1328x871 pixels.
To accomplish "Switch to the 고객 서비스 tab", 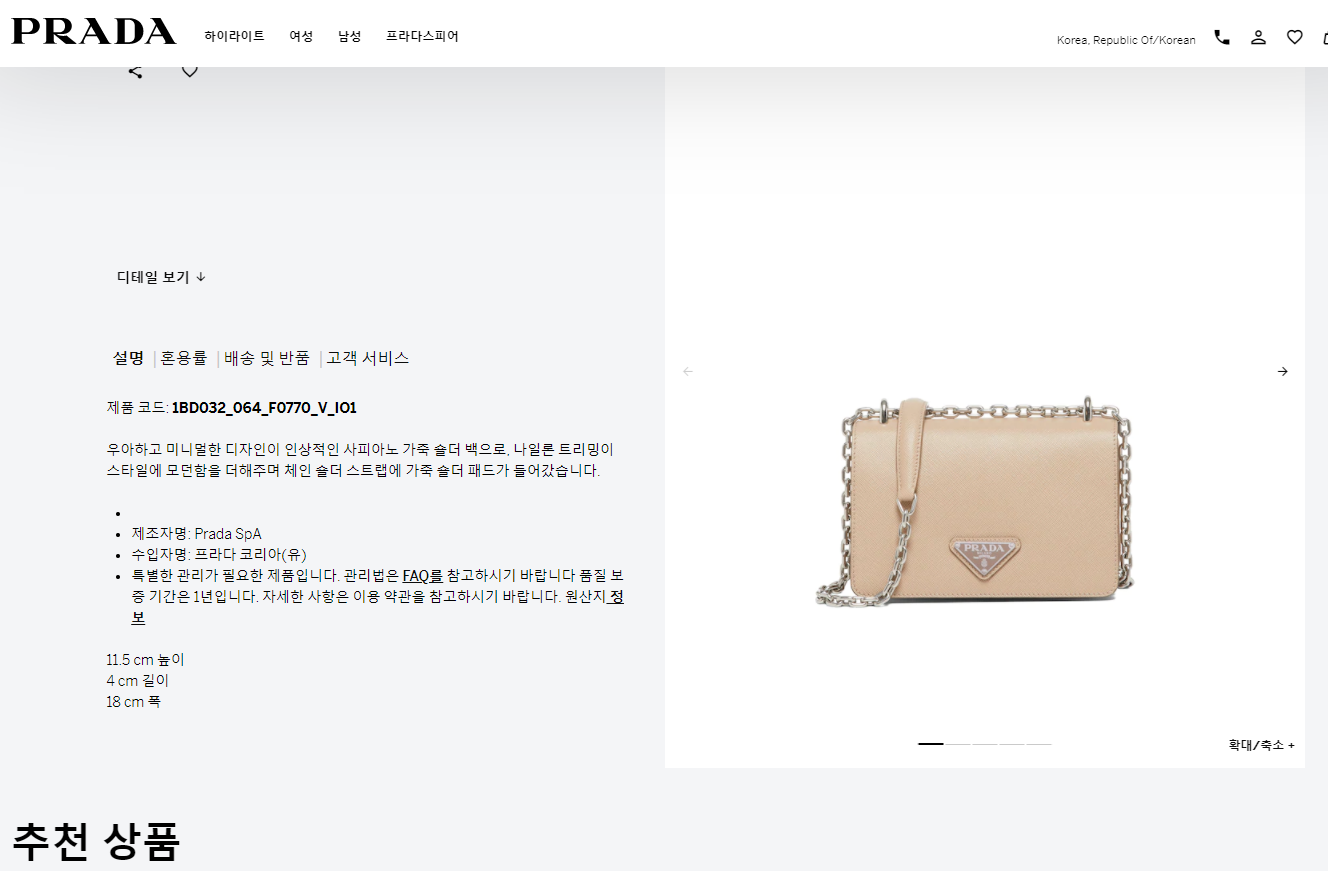I will pos(368,358).
